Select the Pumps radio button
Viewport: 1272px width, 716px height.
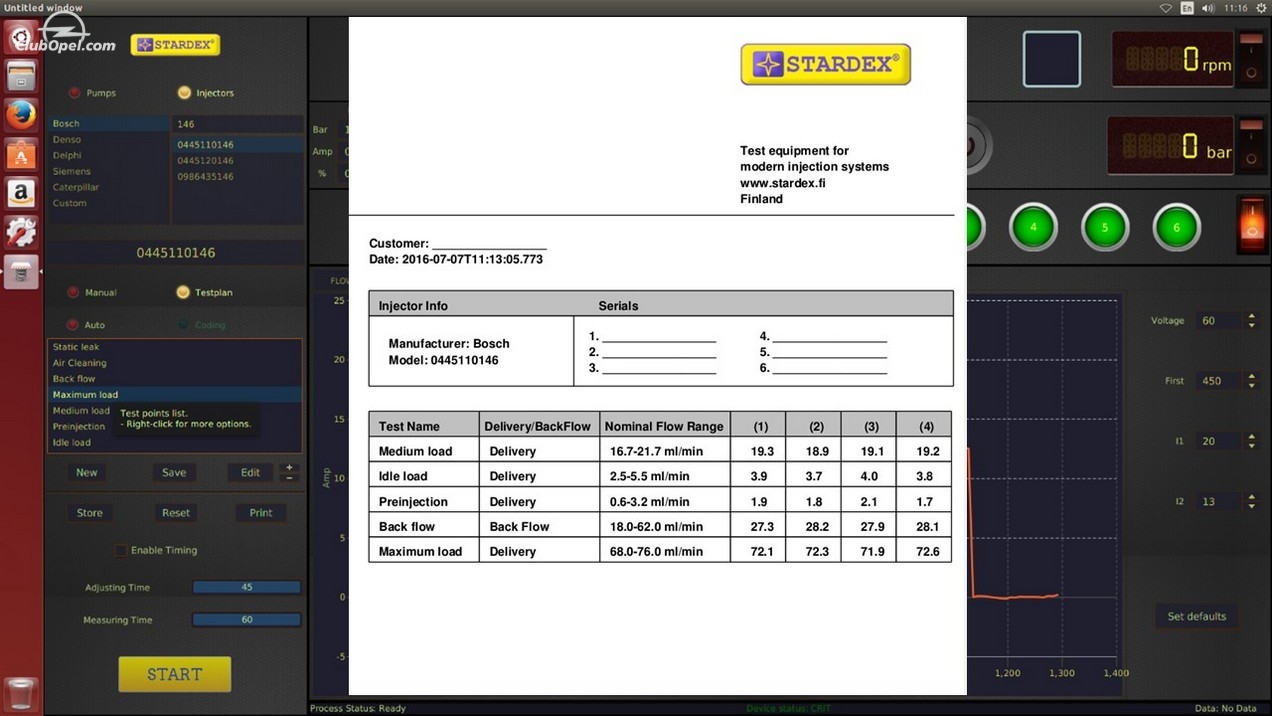[x=74, y=93]
